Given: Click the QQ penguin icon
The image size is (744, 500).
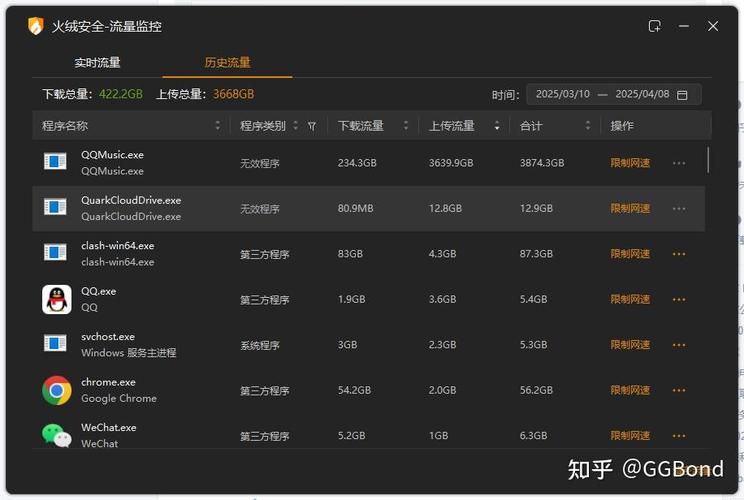Looking at the screenshot, I should click(56, 299).
